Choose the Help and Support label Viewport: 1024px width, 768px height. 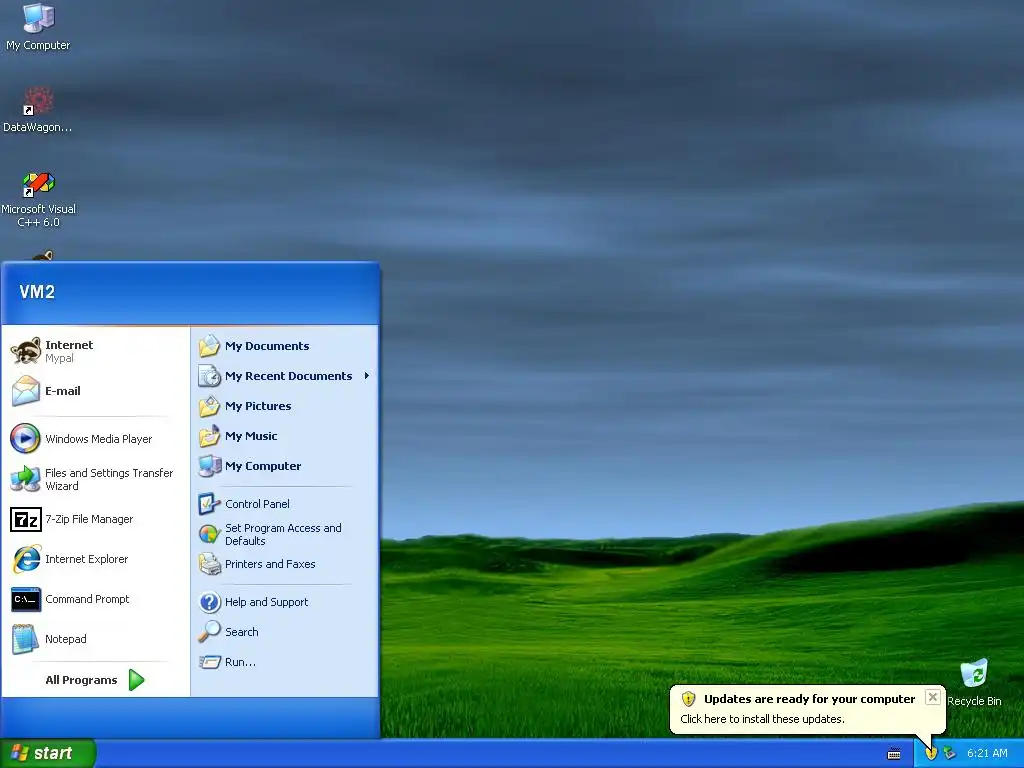pos(266,601)
